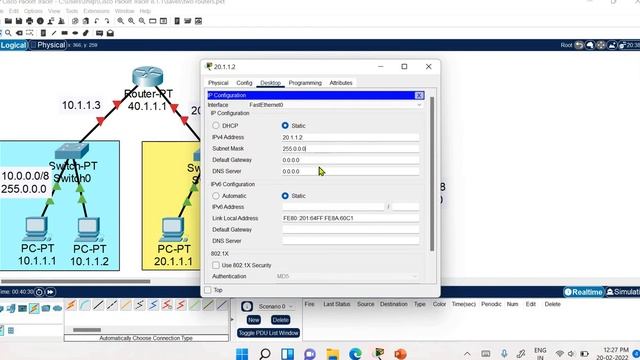The width and height of the screenshot is (640, 360).
Task: Close the IP Configuration panel with X
Action: [x=419, y=96]
